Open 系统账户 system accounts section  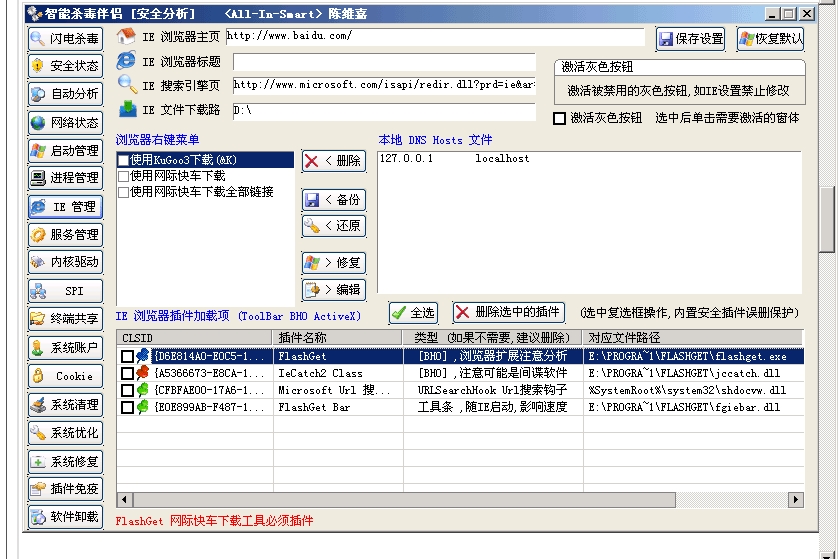[65, 348]
